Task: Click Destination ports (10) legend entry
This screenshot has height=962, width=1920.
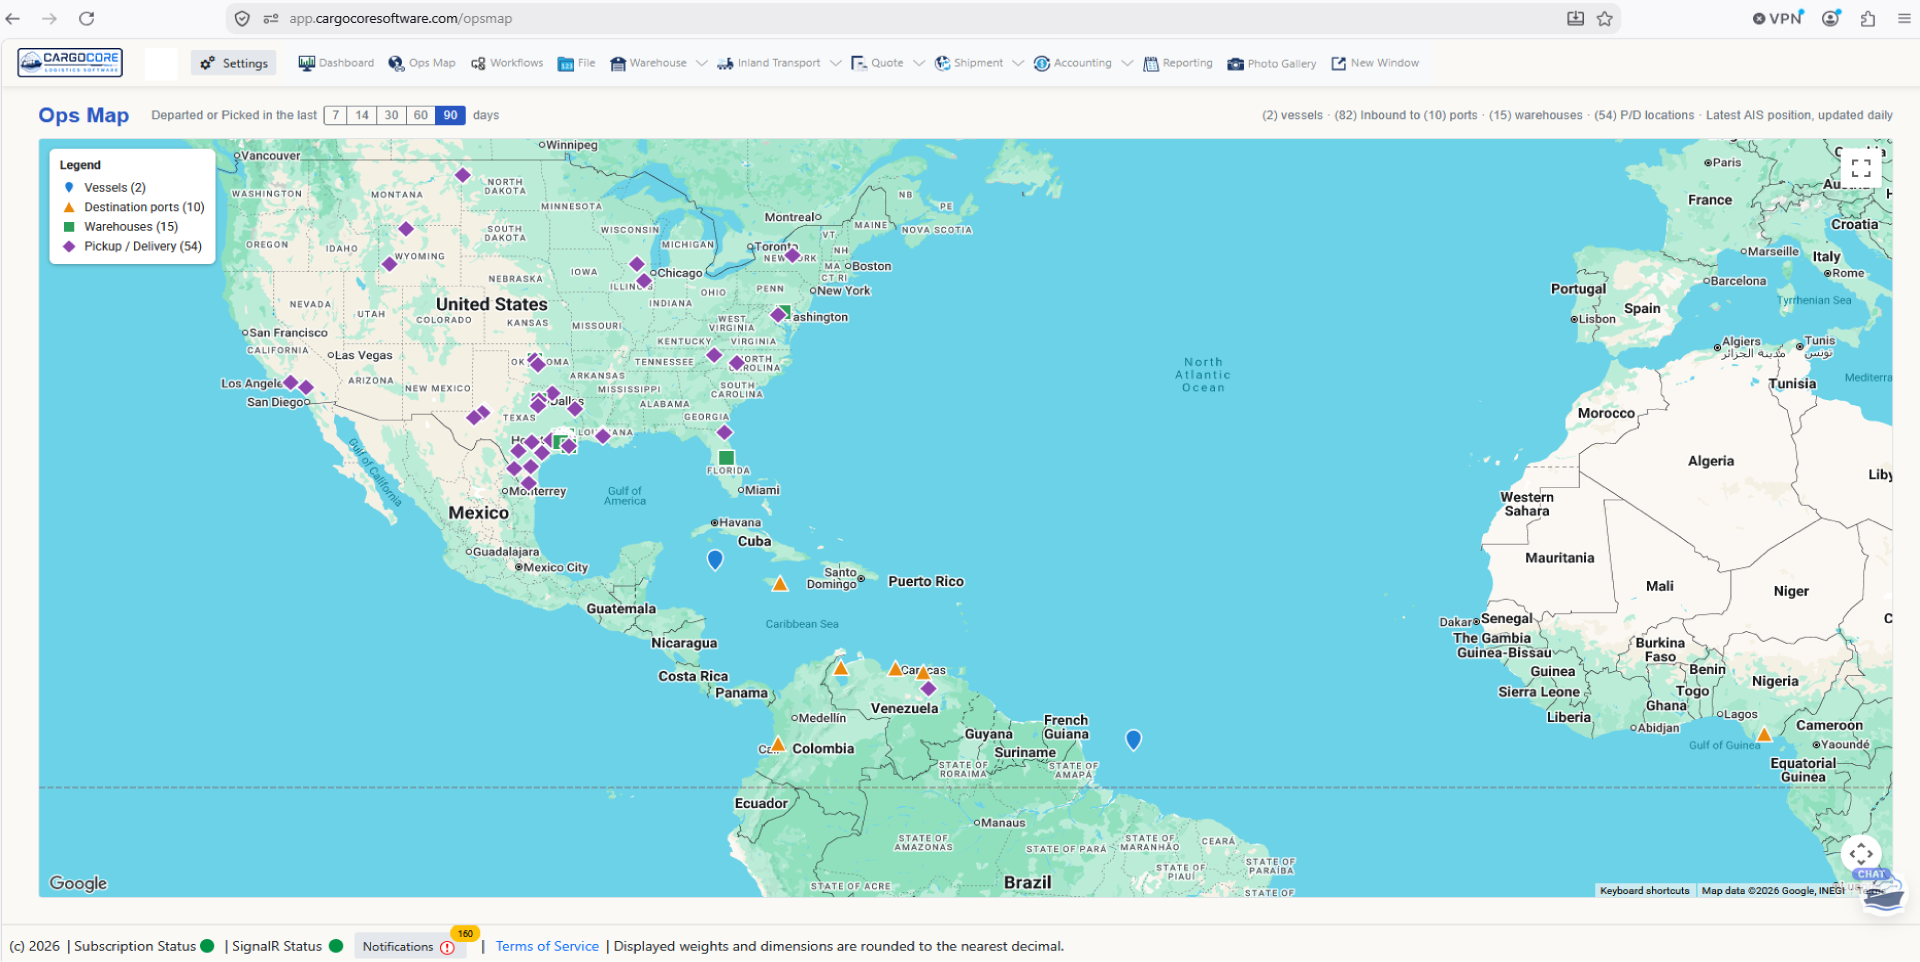Action: tap(134, 208)
